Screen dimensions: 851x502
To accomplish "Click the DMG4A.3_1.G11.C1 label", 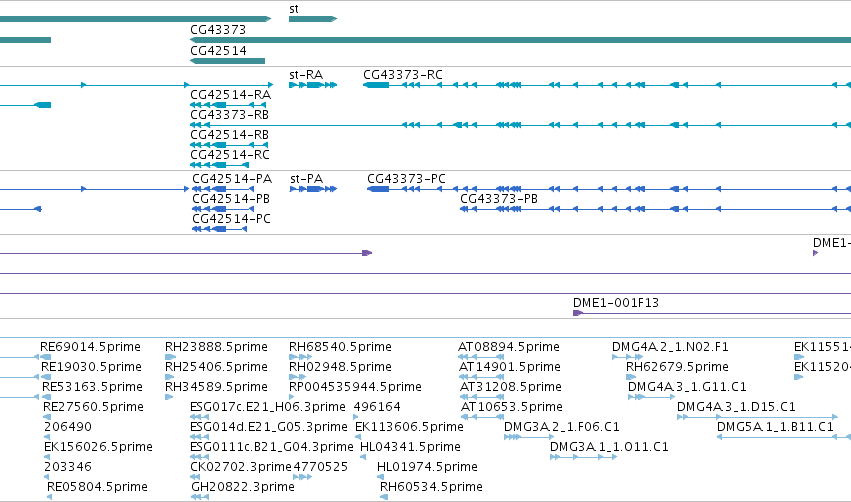I will (687, 387).
